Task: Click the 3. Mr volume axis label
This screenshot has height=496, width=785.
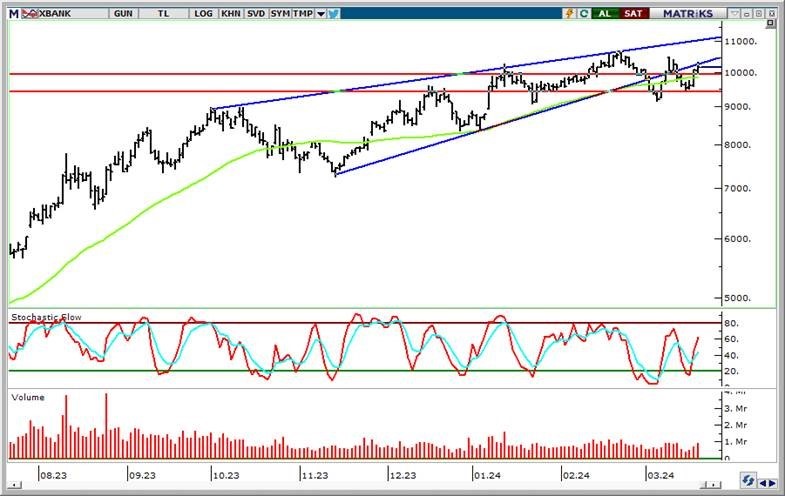Action: [736, 409]
